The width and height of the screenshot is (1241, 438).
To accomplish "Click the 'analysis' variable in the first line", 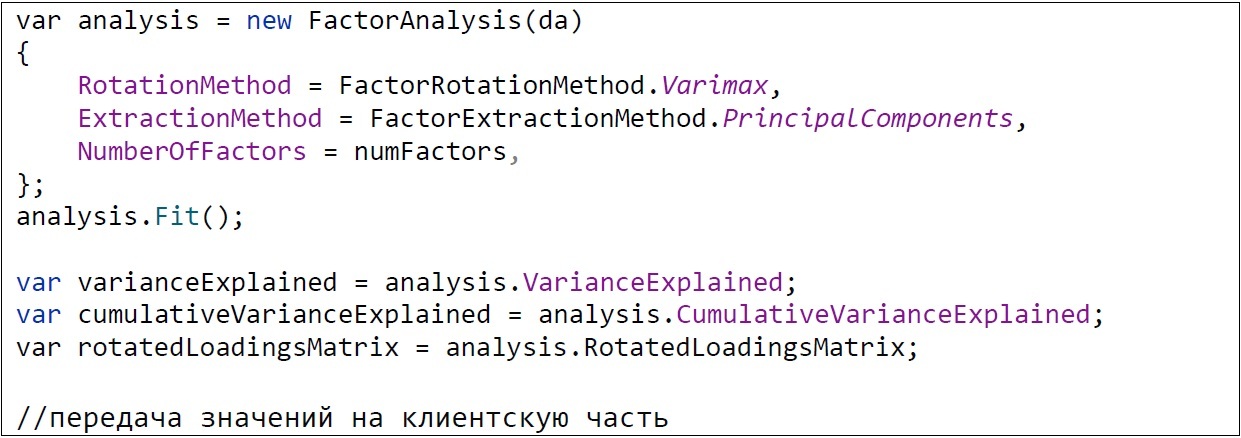I will (139, 22).
